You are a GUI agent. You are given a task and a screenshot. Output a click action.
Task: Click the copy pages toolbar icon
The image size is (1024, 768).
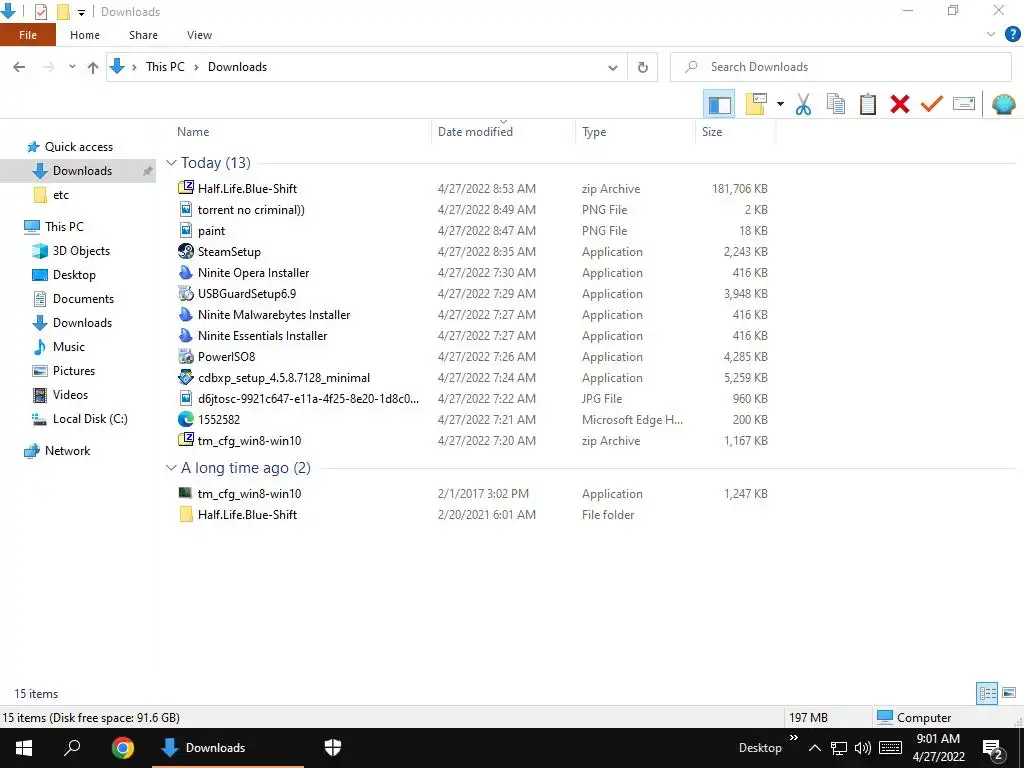pos(835,104)
